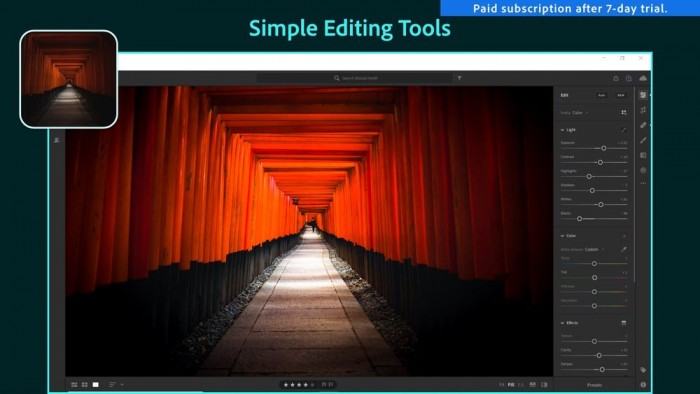Image resolution: width=700 pixels, height=394 pixels.
Task: Click the Share icon in top bar
Action: point(616,78)
